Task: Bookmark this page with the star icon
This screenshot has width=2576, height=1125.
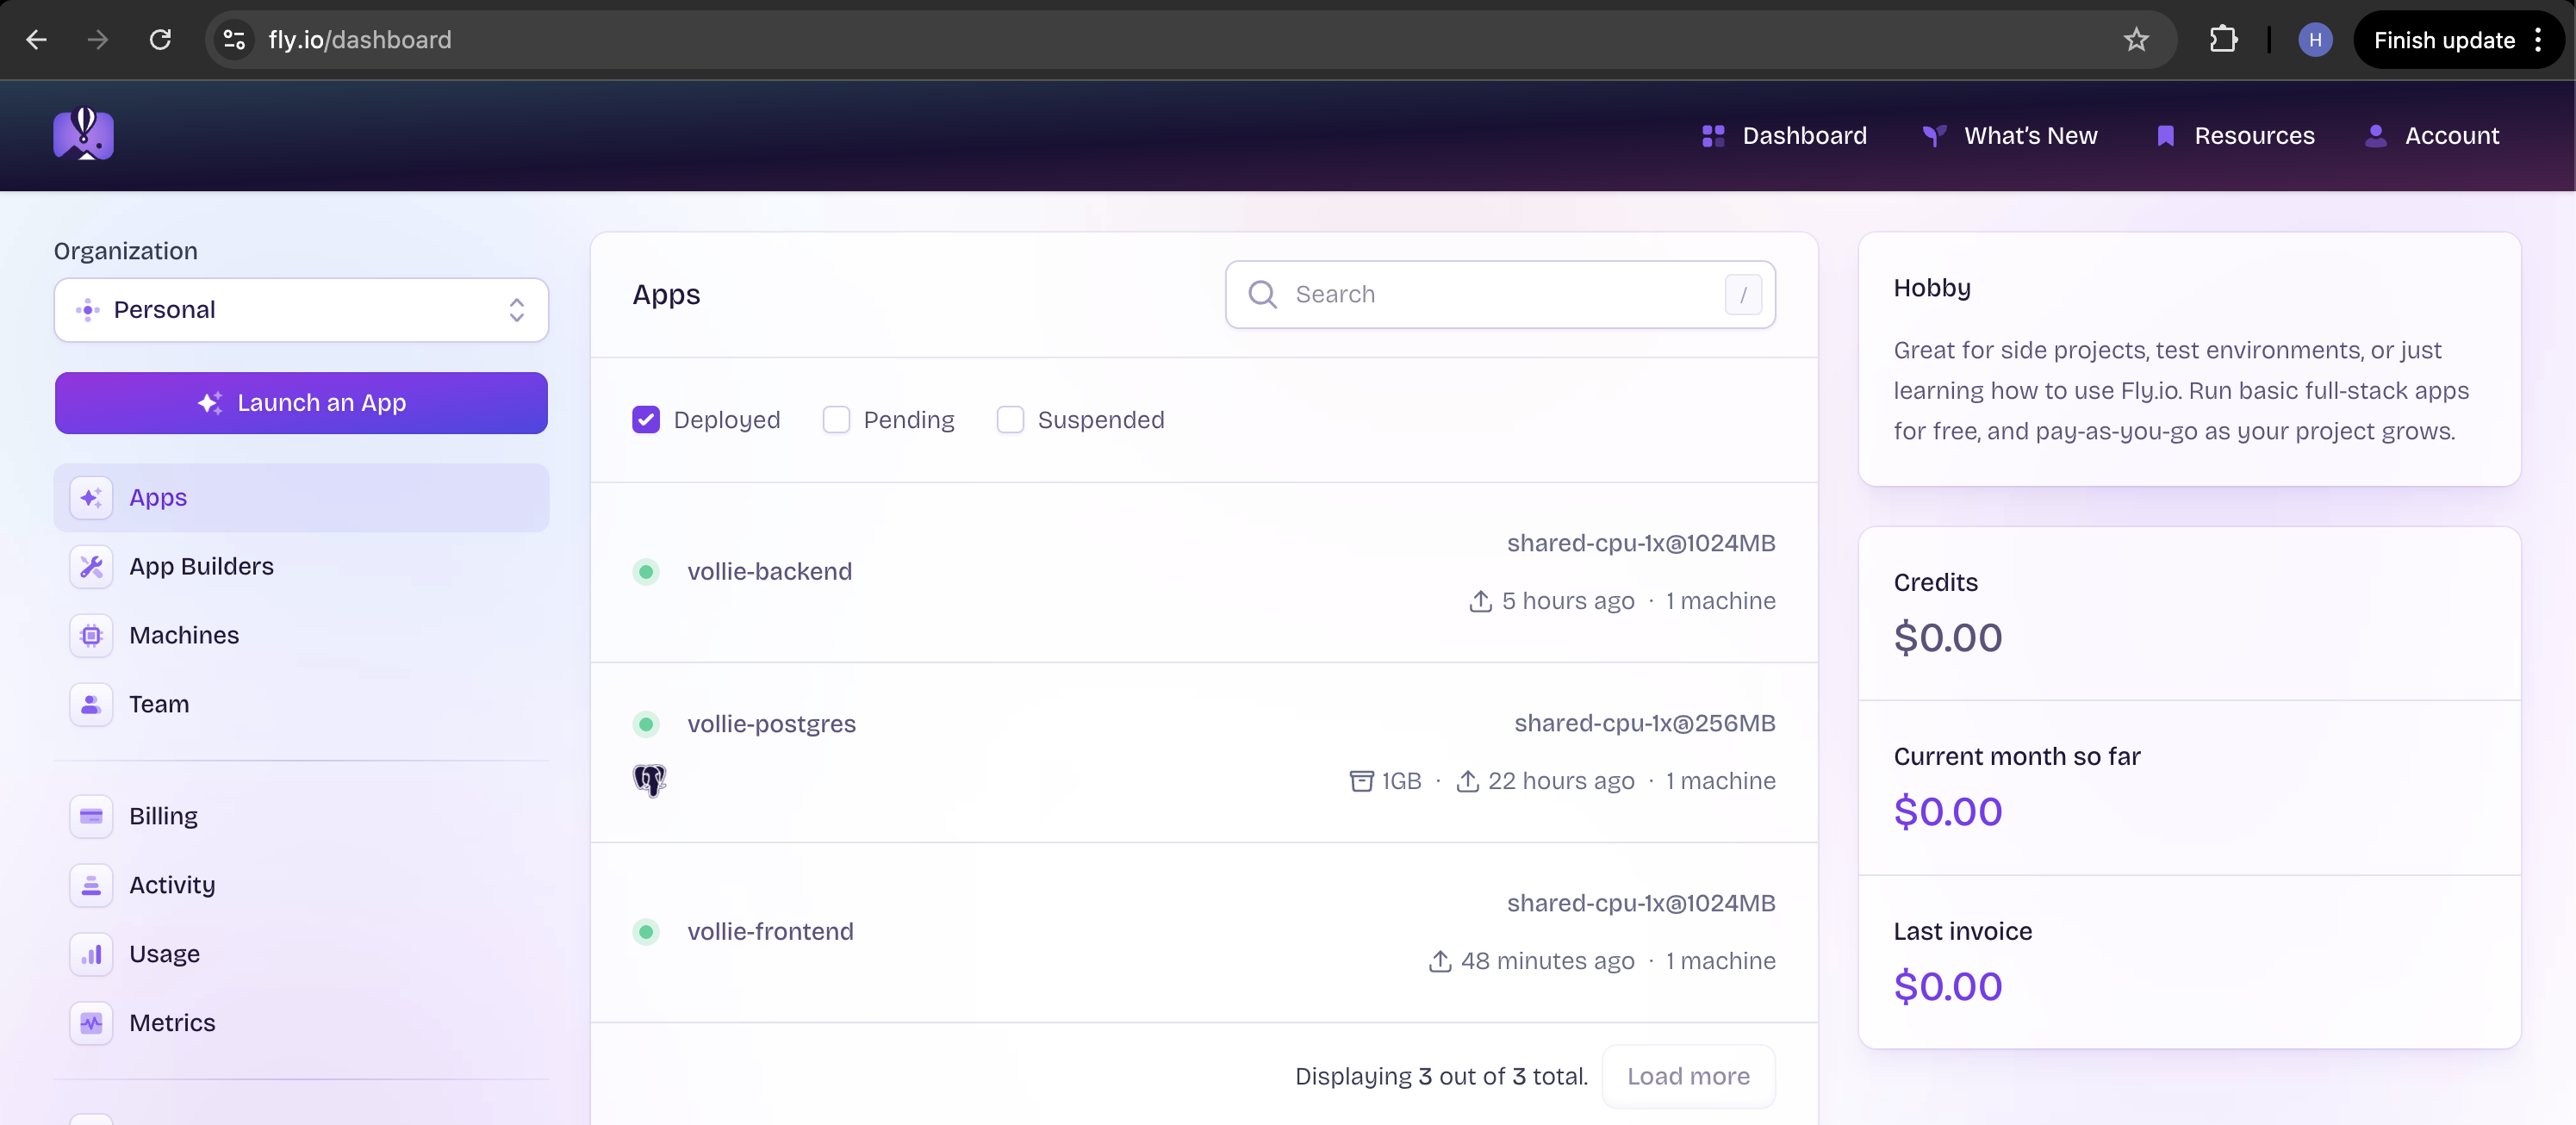Action: (2136, 40)
